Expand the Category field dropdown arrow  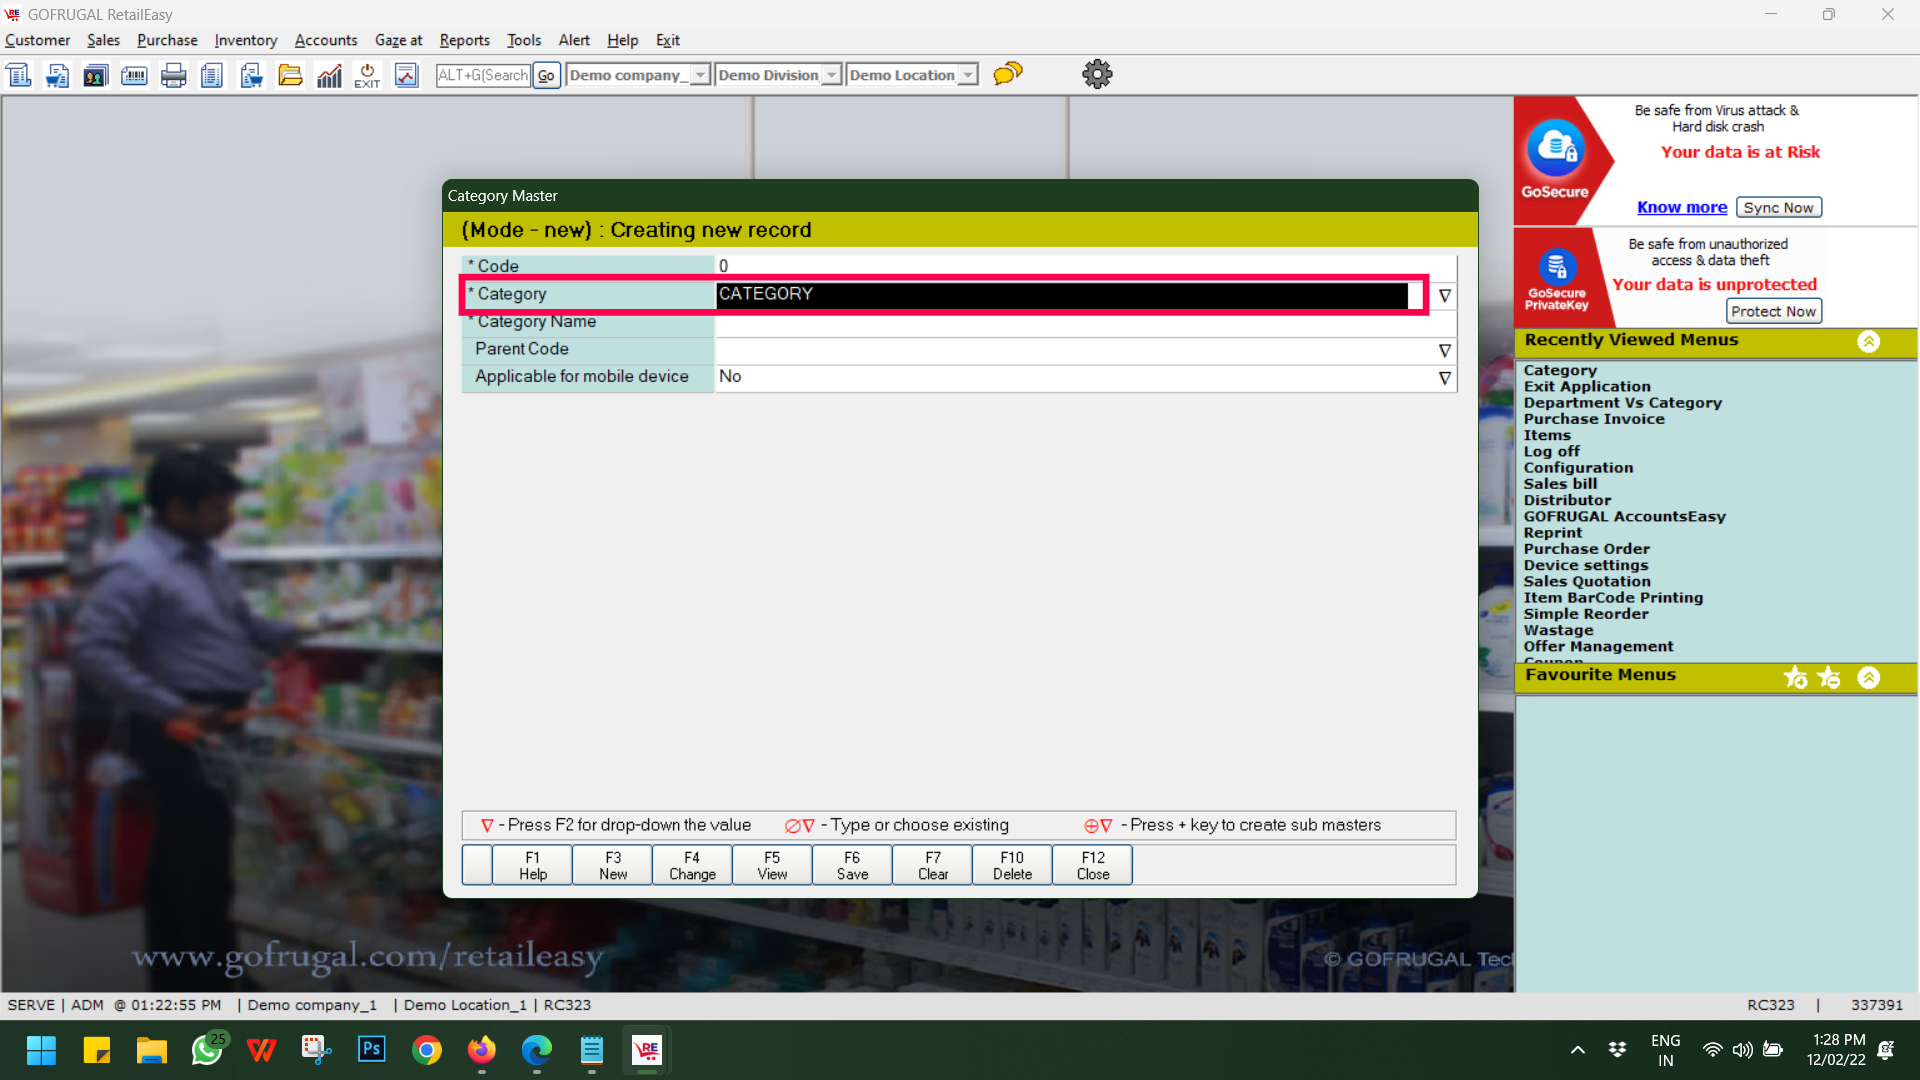(1444, 295)
